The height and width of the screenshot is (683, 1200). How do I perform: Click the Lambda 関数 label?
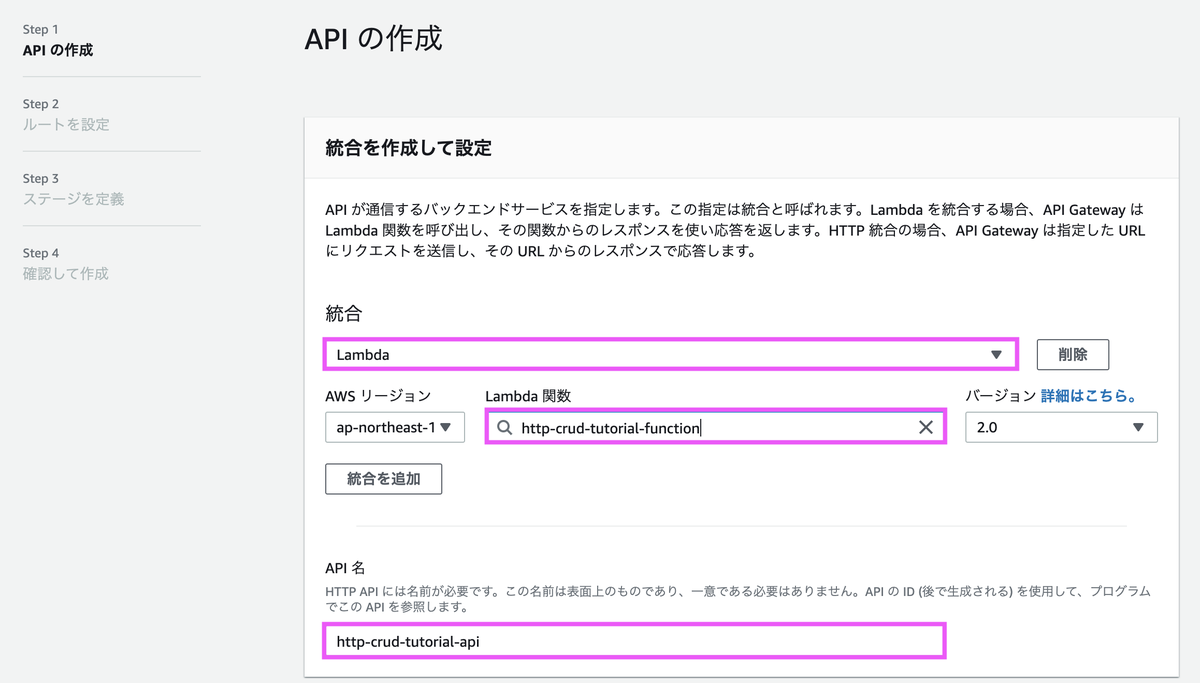[x=528, y=396]
